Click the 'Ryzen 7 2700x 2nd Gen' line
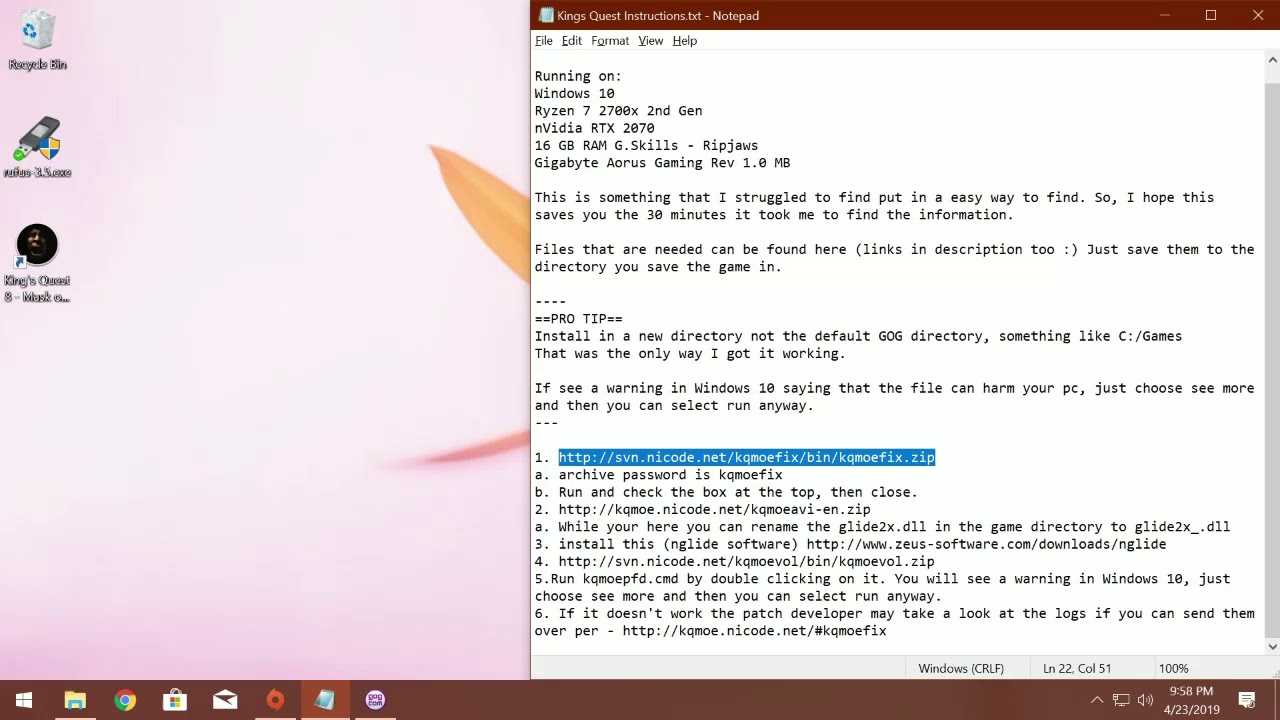This screenshot has height=720, width=1280. point(618,111)
